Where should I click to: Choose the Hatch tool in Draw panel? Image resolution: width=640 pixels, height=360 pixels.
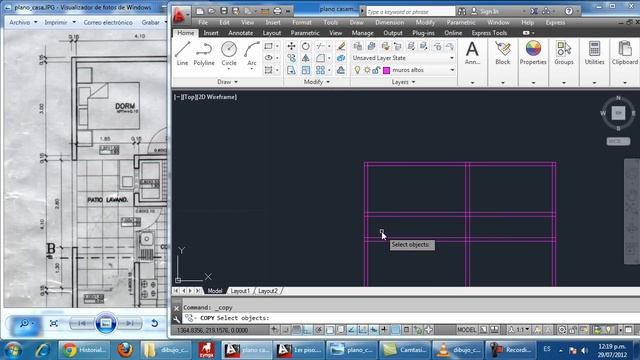point(268,70)
